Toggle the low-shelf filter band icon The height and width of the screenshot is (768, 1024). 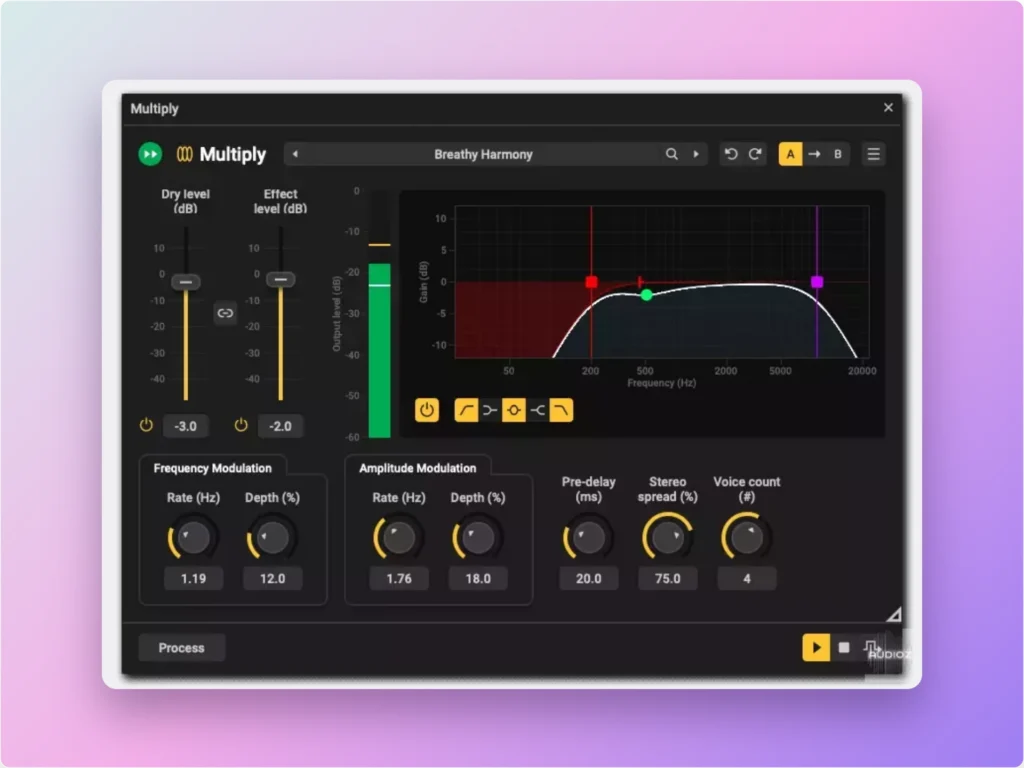click(x=490, y=410)
